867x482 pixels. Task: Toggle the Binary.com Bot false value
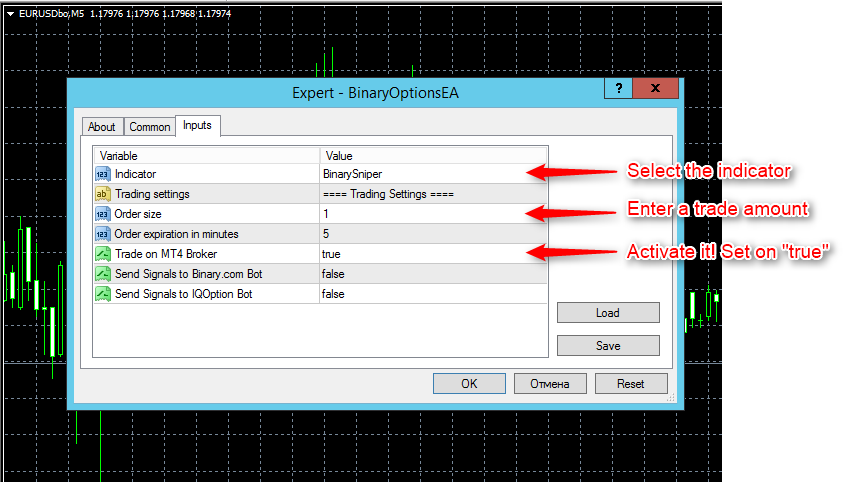pos(434,274)
